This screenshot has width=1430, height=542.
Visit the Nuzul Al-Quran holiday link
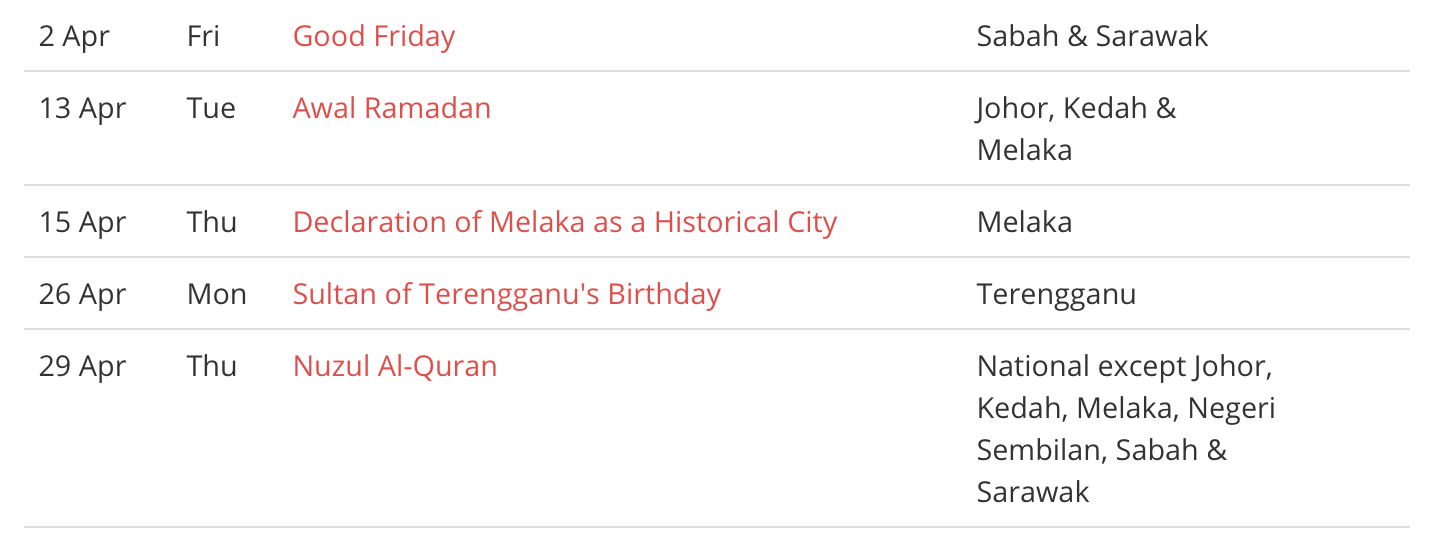[x=394, y=366]
